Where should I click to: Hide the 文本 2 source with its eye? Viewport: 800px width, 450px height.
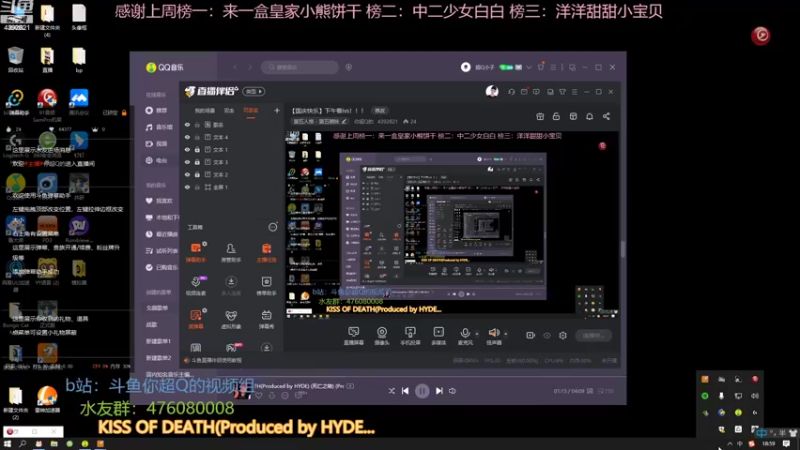[187, 174]
